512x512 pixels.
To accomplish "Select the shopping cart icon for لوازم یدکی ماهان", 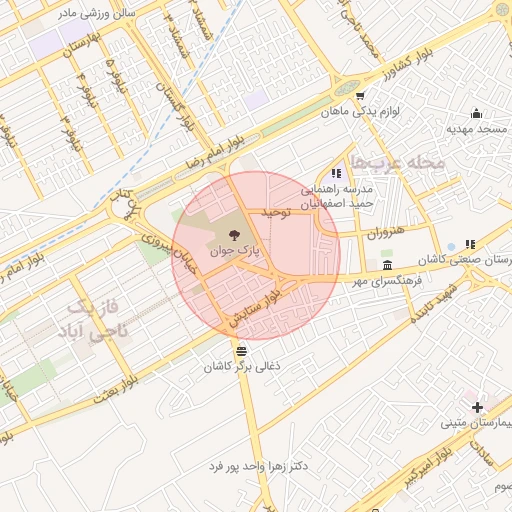I will 360,96.
